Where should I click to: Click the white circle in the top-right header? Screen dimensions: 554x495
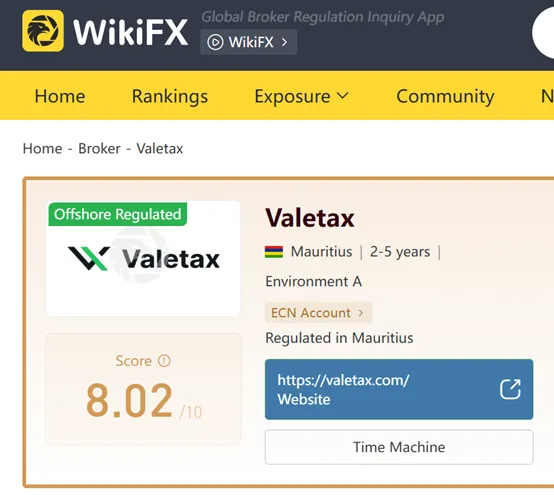pyautogui.click(x=543, y=33)
